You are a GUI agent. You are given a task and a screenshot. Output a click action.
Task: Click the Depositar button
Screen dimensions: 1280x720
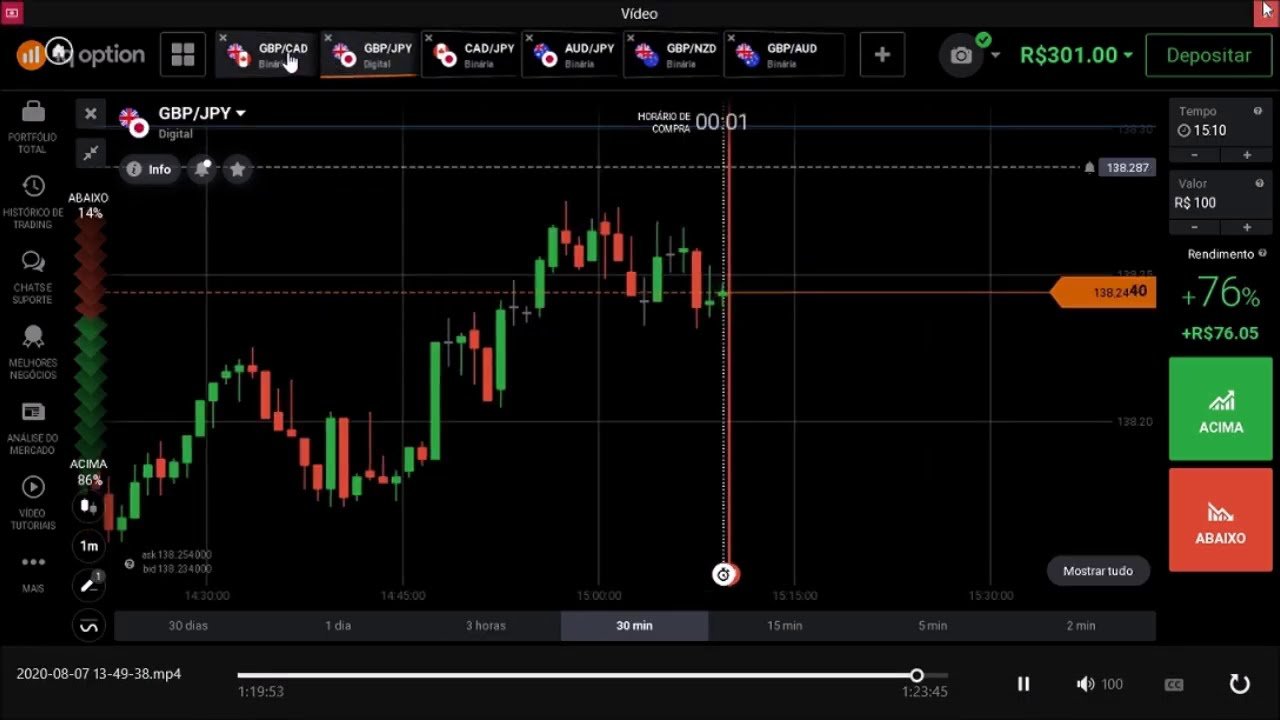coord(1208,55)
